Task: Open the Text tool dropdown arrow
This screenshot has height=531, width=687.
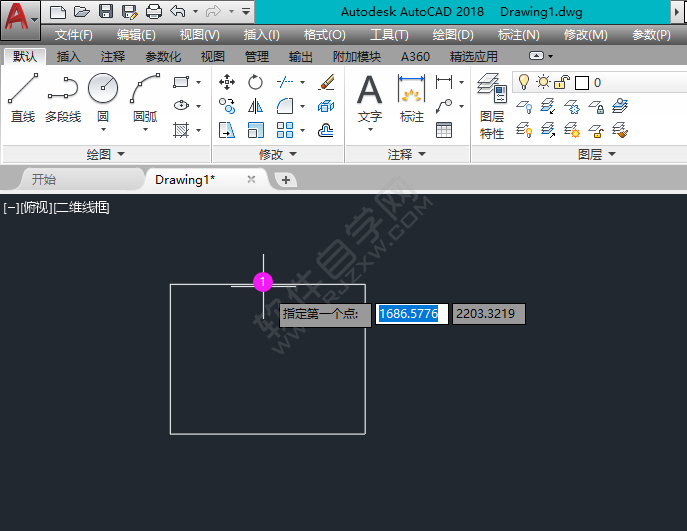Action: pos(370,130)
